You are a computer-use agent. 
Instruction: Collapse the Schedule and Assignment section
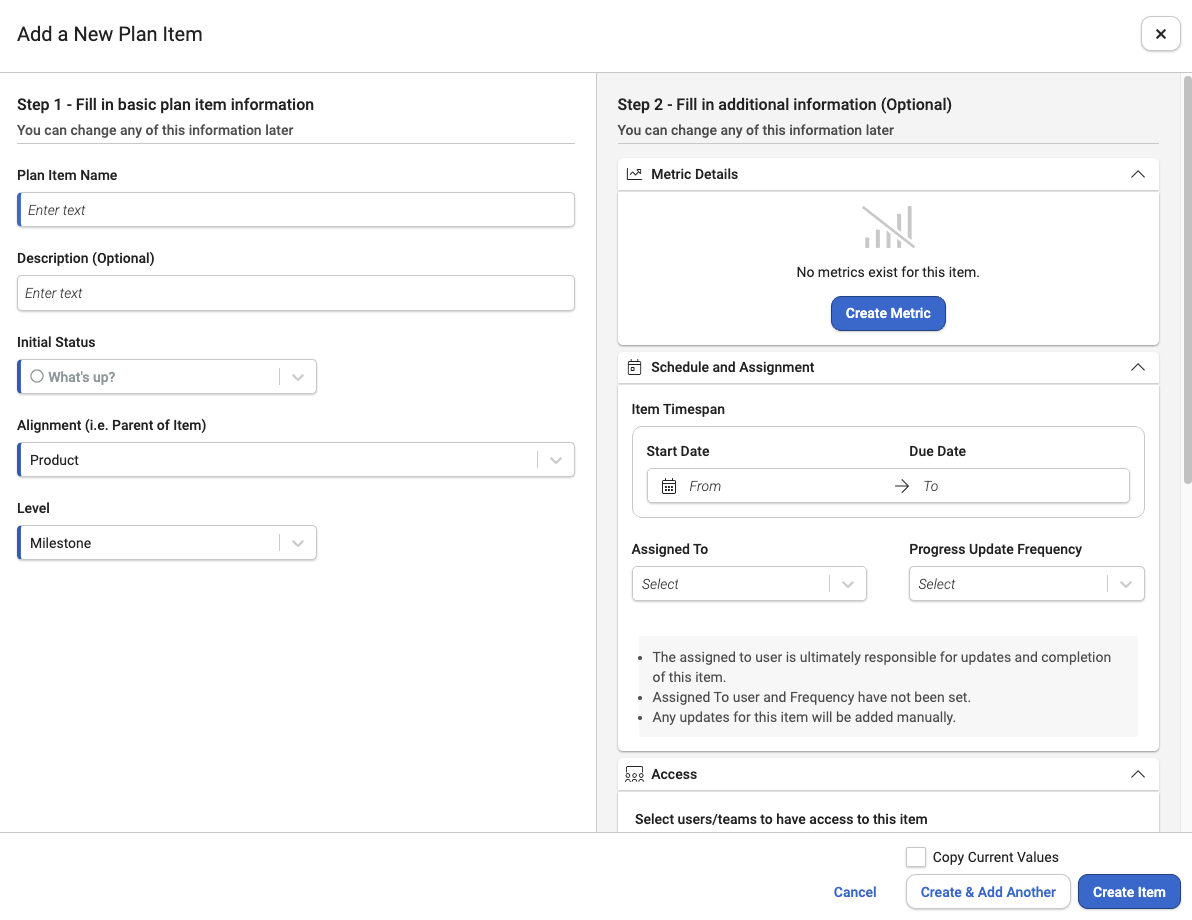1137,367
